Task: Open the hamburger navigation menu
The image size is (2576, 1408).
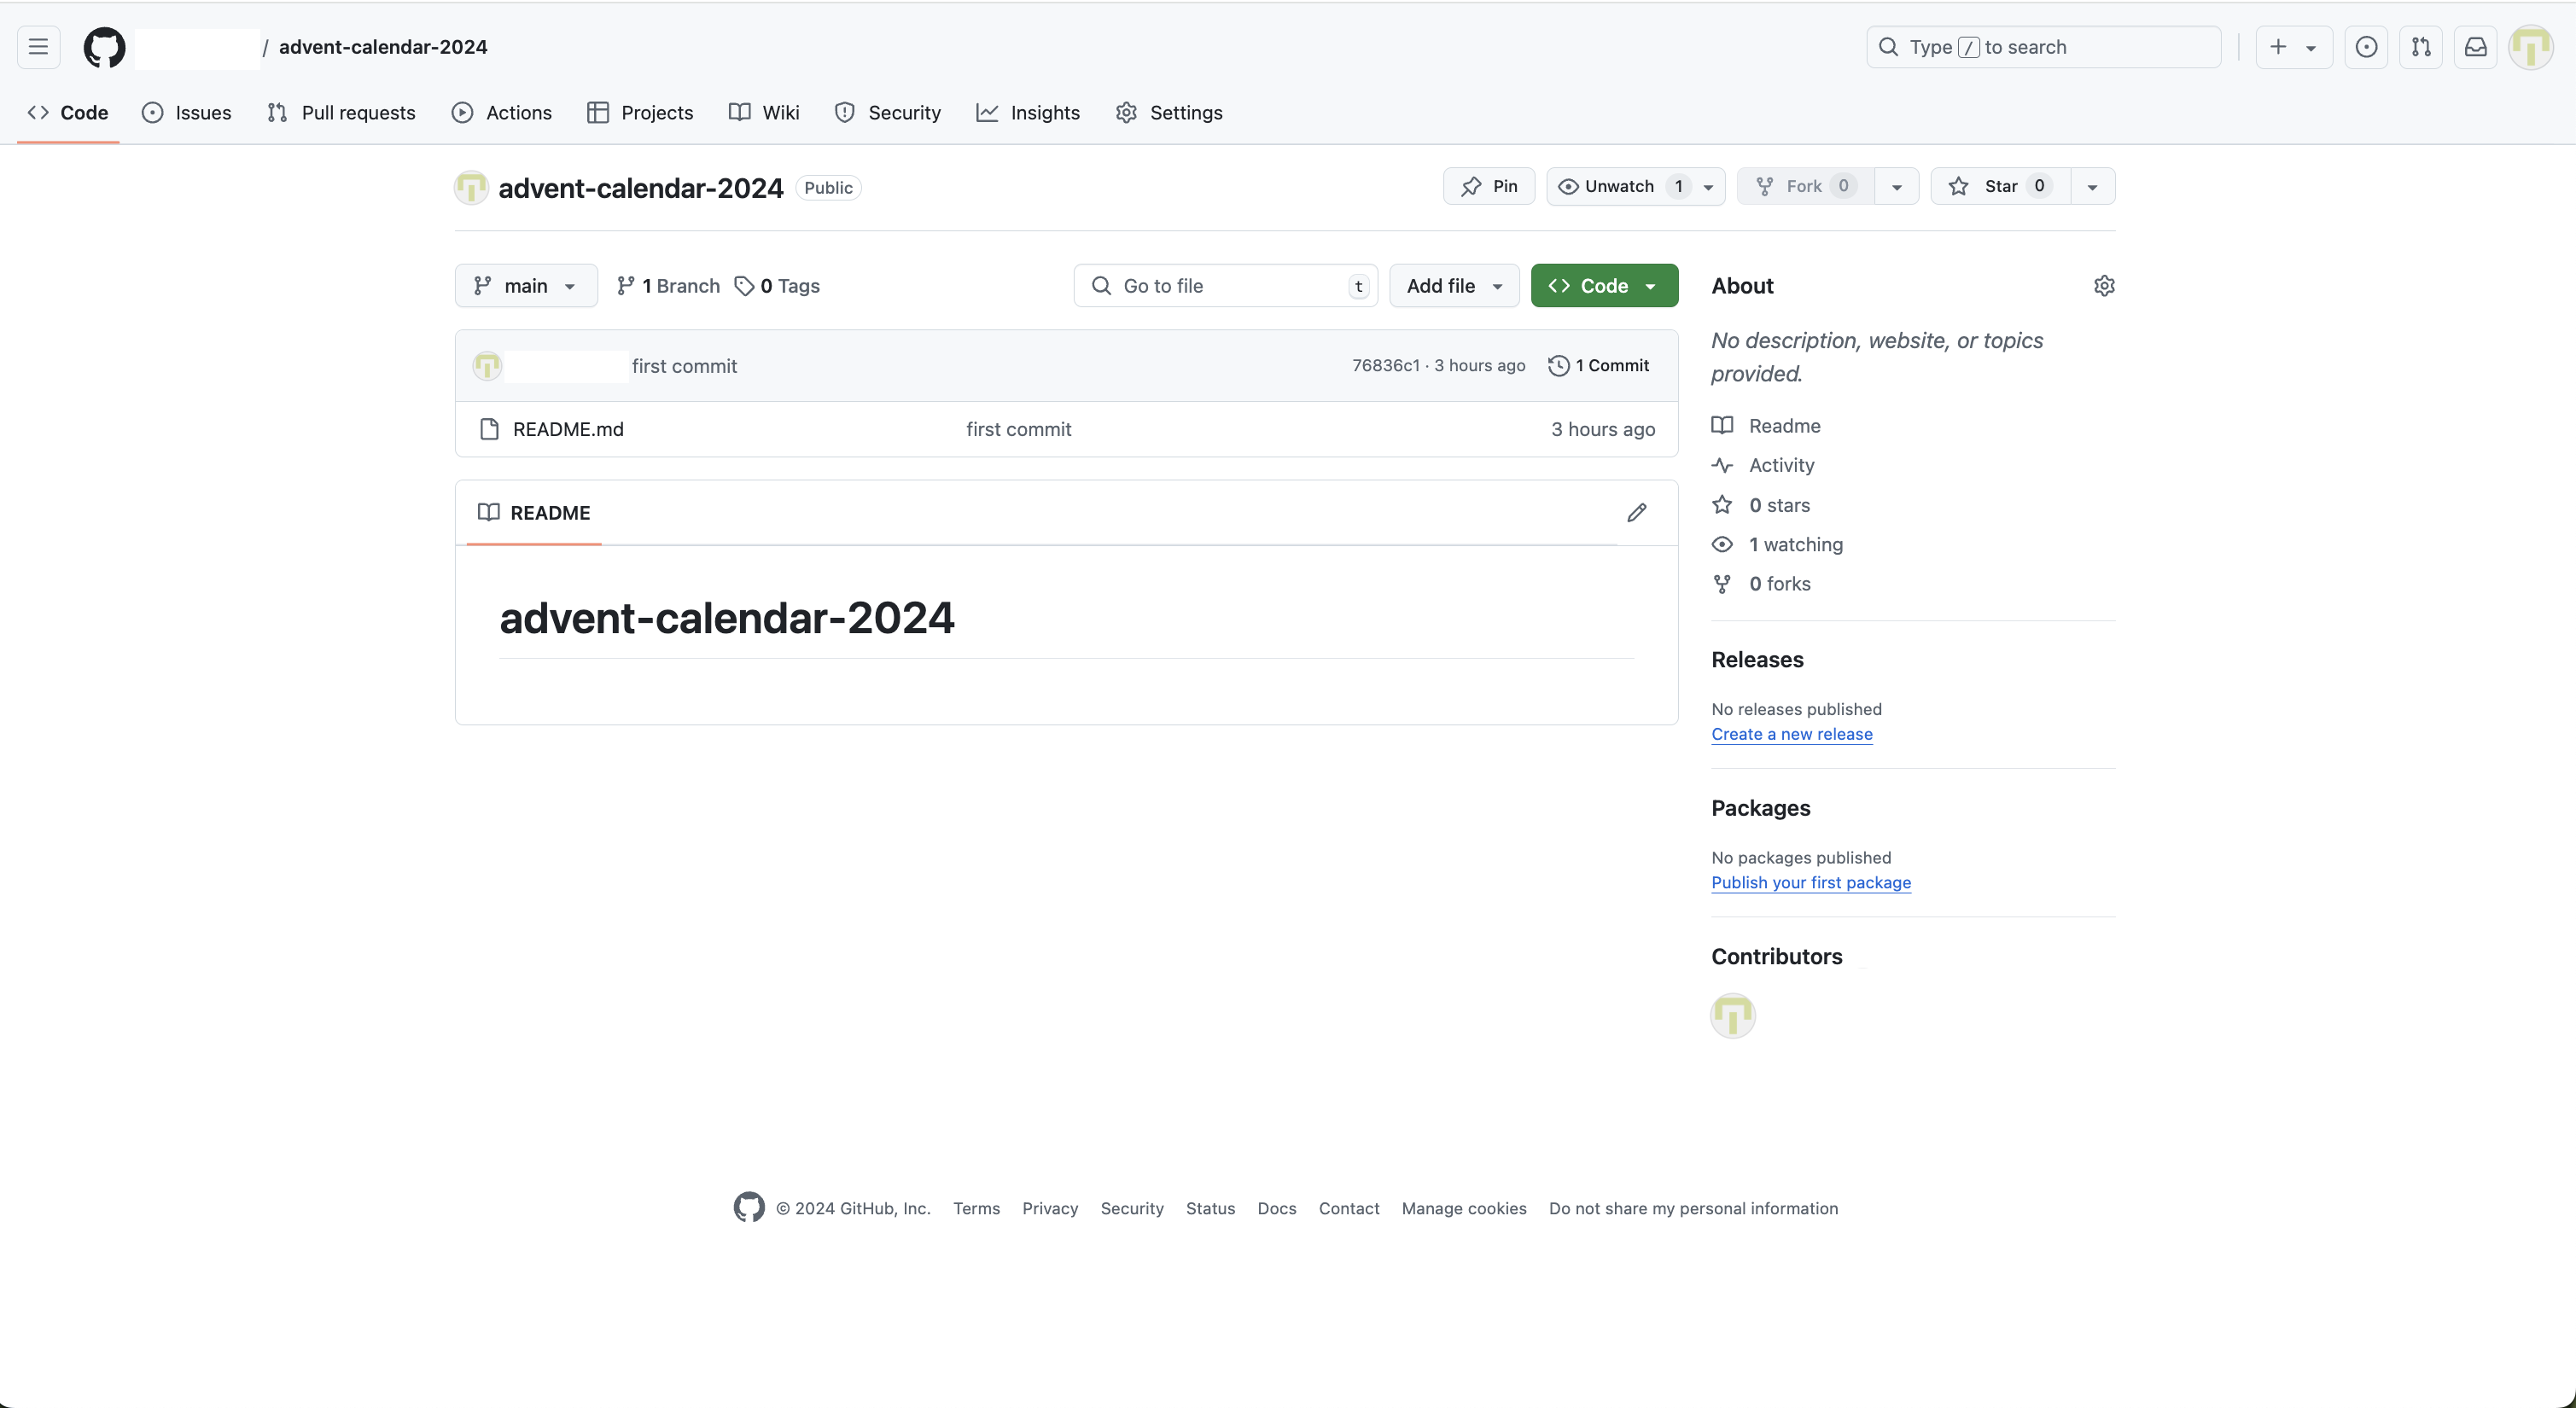Action: [x=38, y=47]
